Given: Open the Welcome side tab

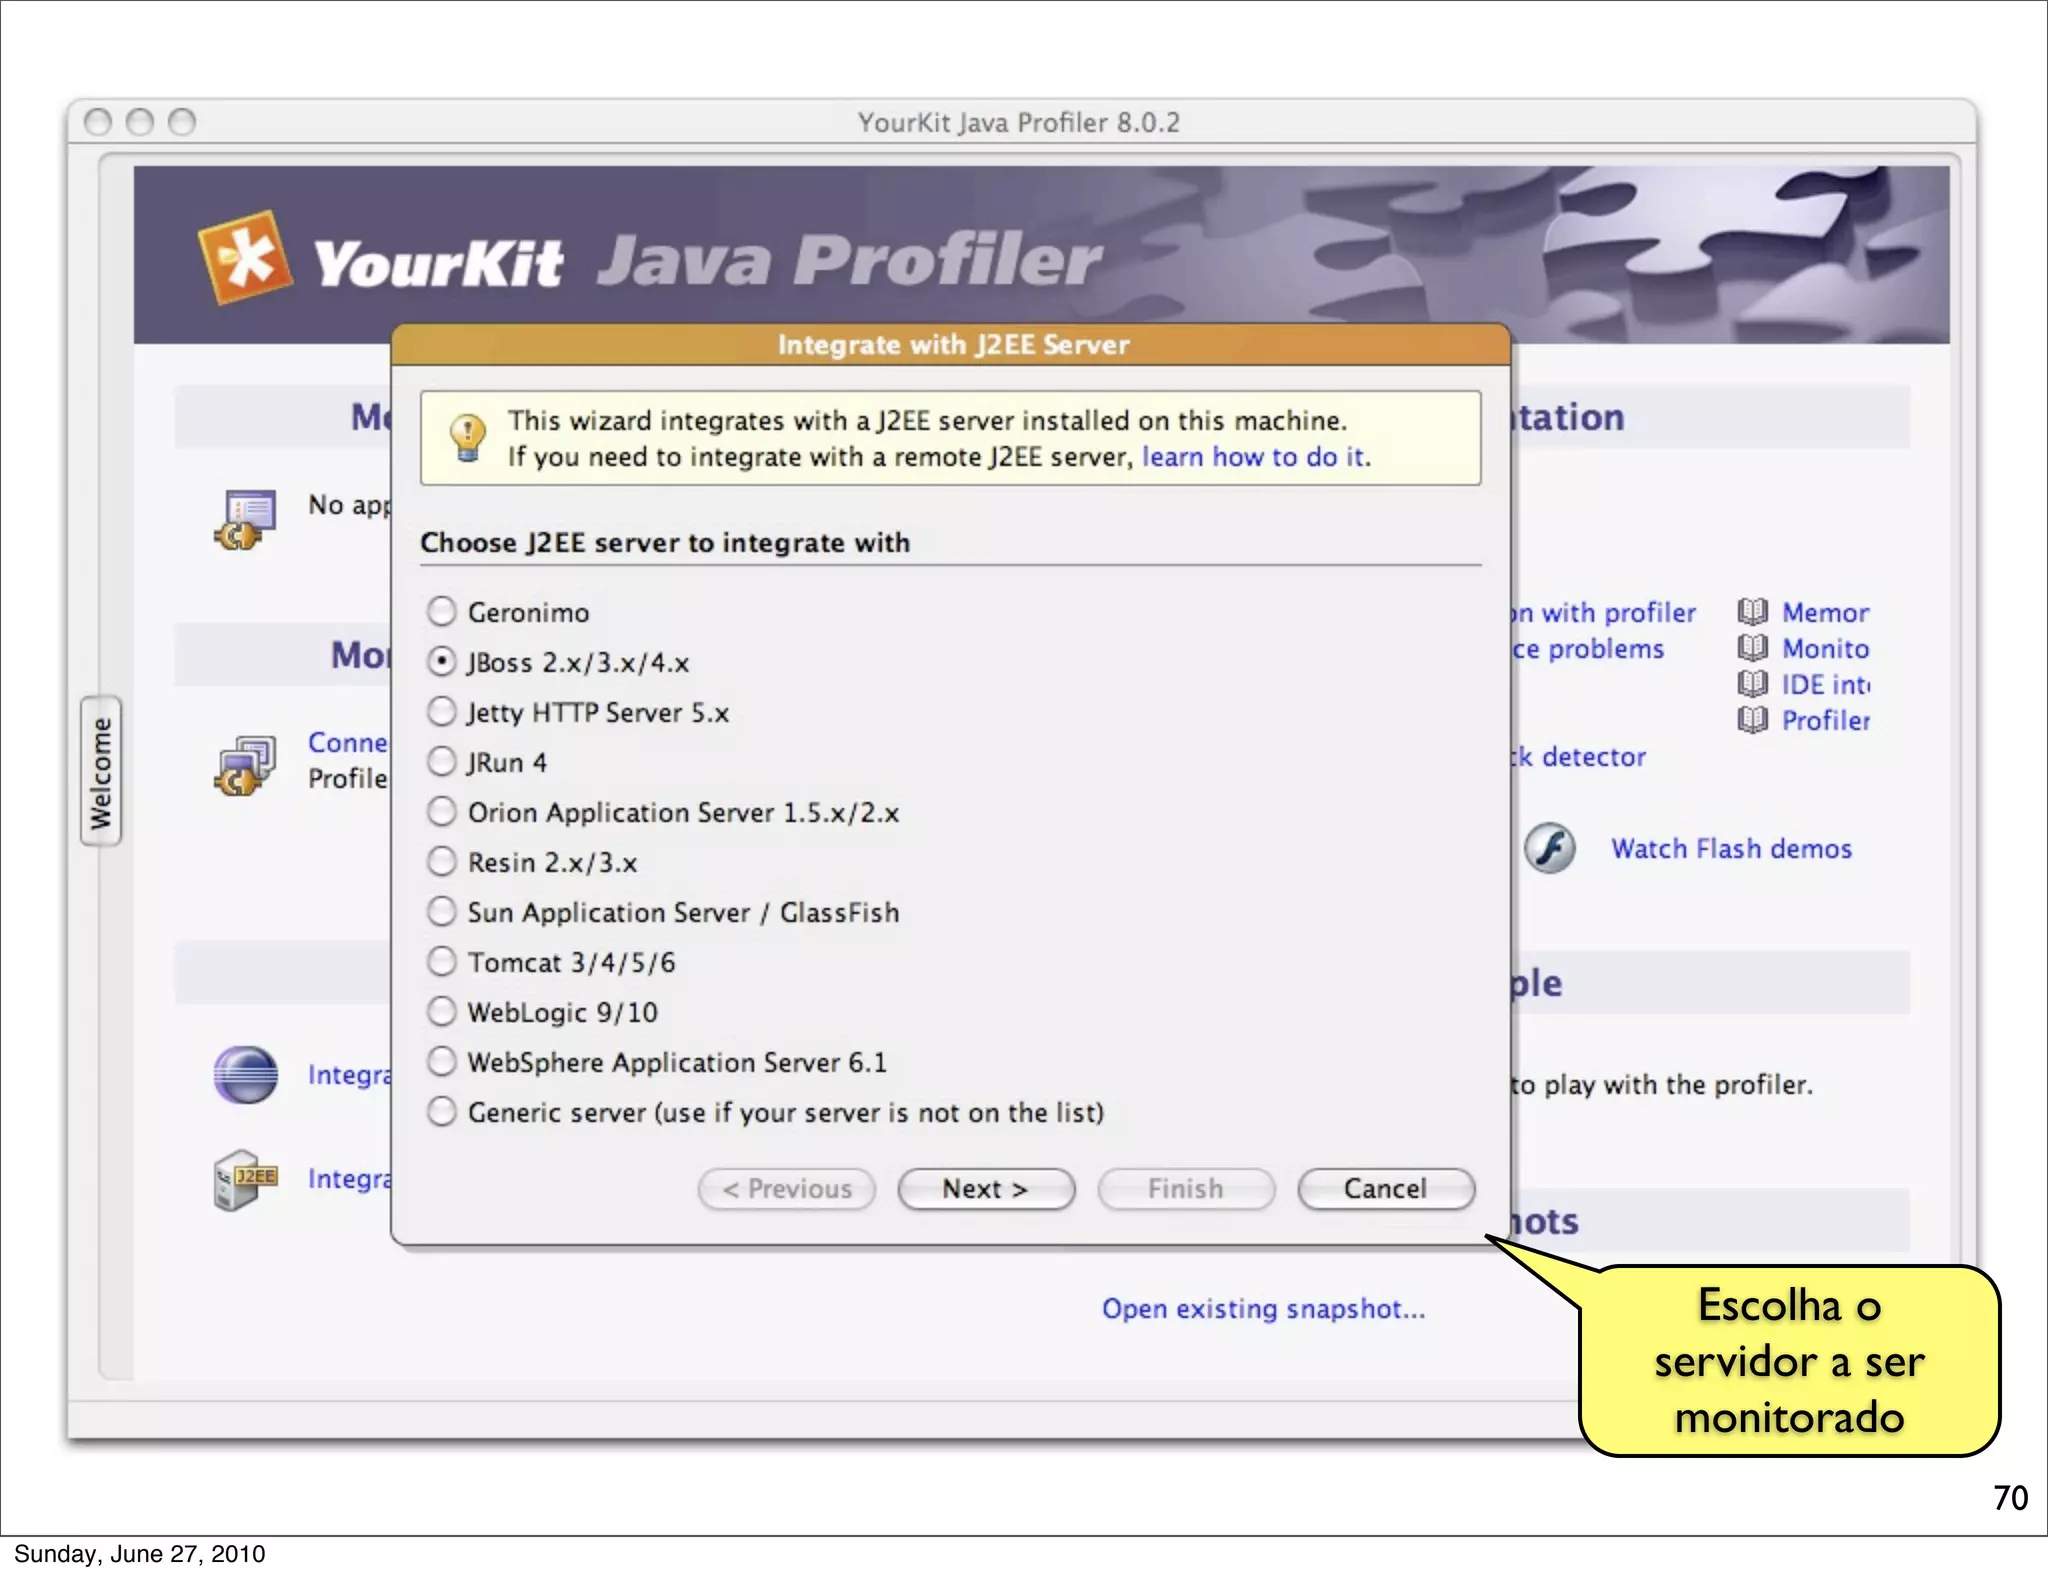Looking at the screenshot, I should pyautogui.click(x=101, y=771).
